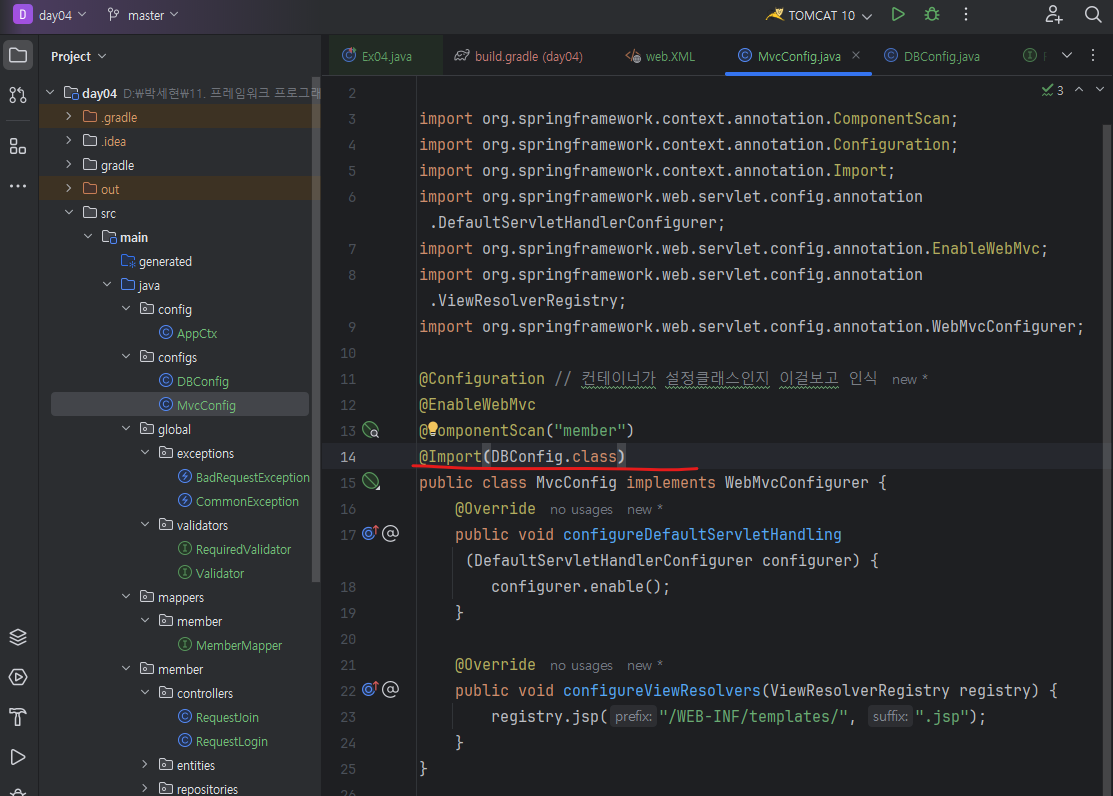1113x796 pixels.
Task: Click the Add collaborator icon
Action: click(1054, 15)
